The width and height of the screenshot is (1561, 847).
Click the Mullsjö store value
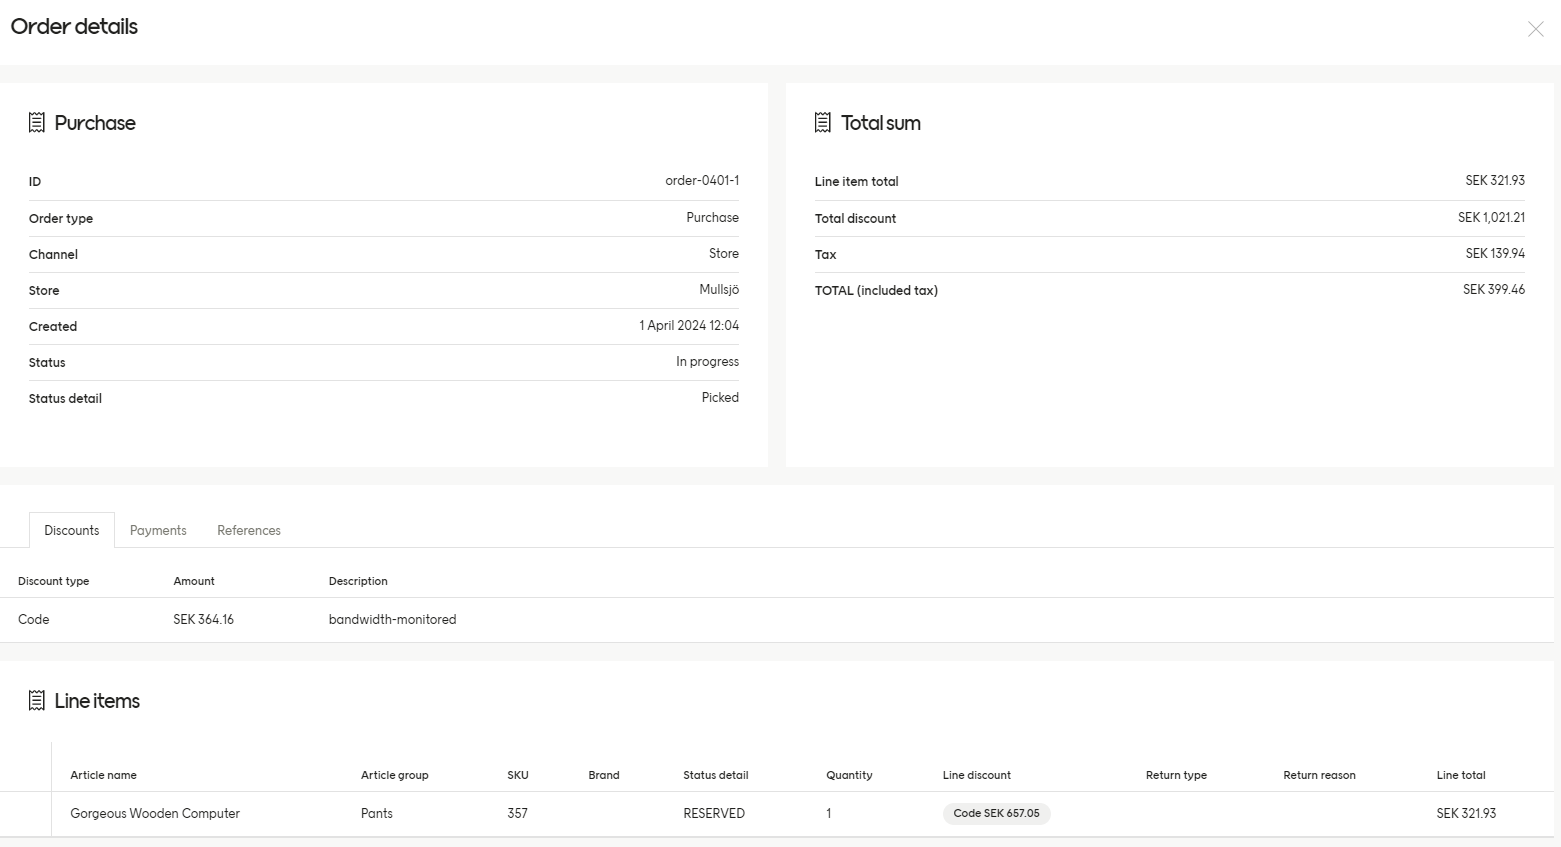point(719,290)
